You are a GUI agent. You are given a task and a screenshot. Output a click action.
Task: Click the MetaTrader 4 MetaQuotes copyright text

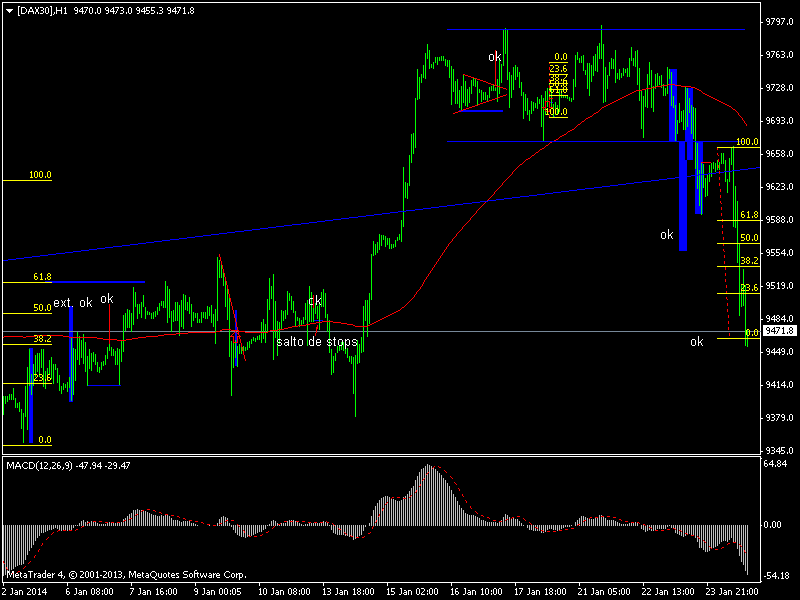126,575
